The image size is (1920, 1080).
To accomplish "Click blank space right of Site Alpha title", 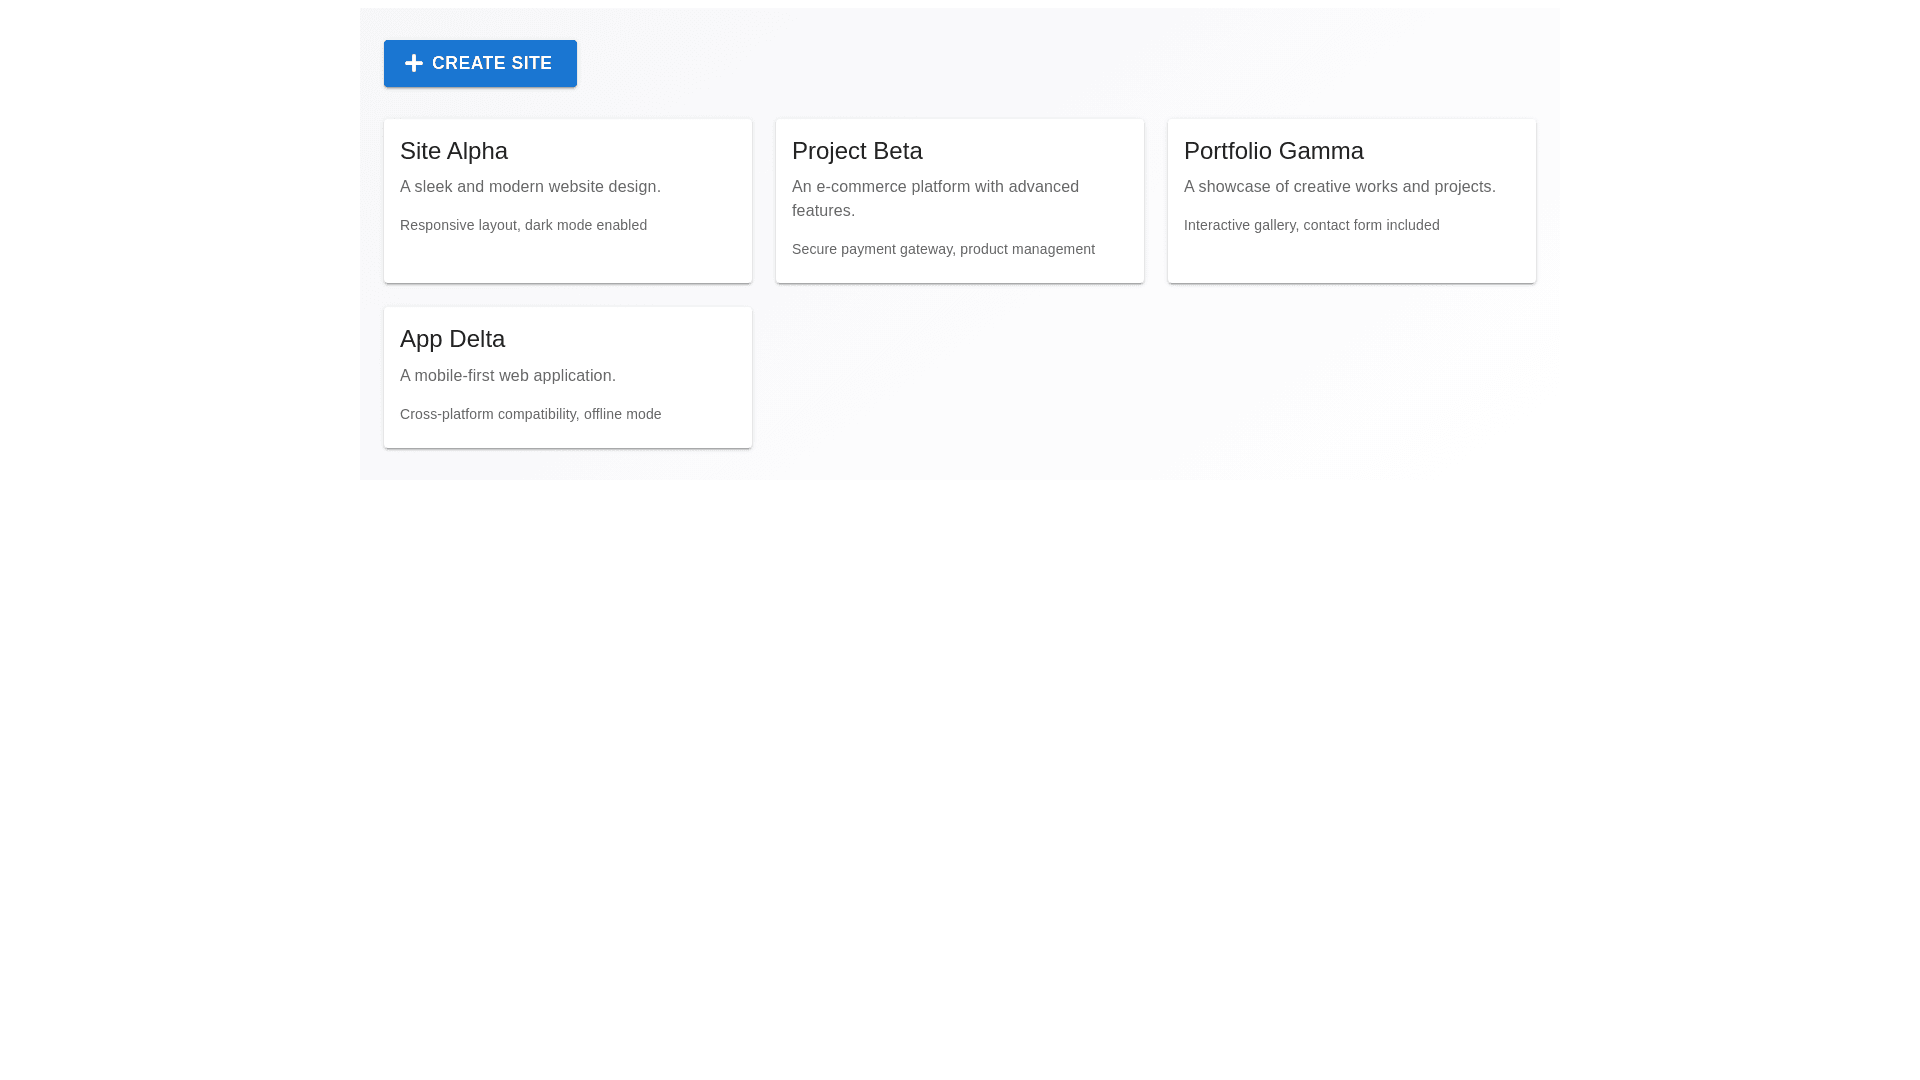I will (x=640, y=151).
